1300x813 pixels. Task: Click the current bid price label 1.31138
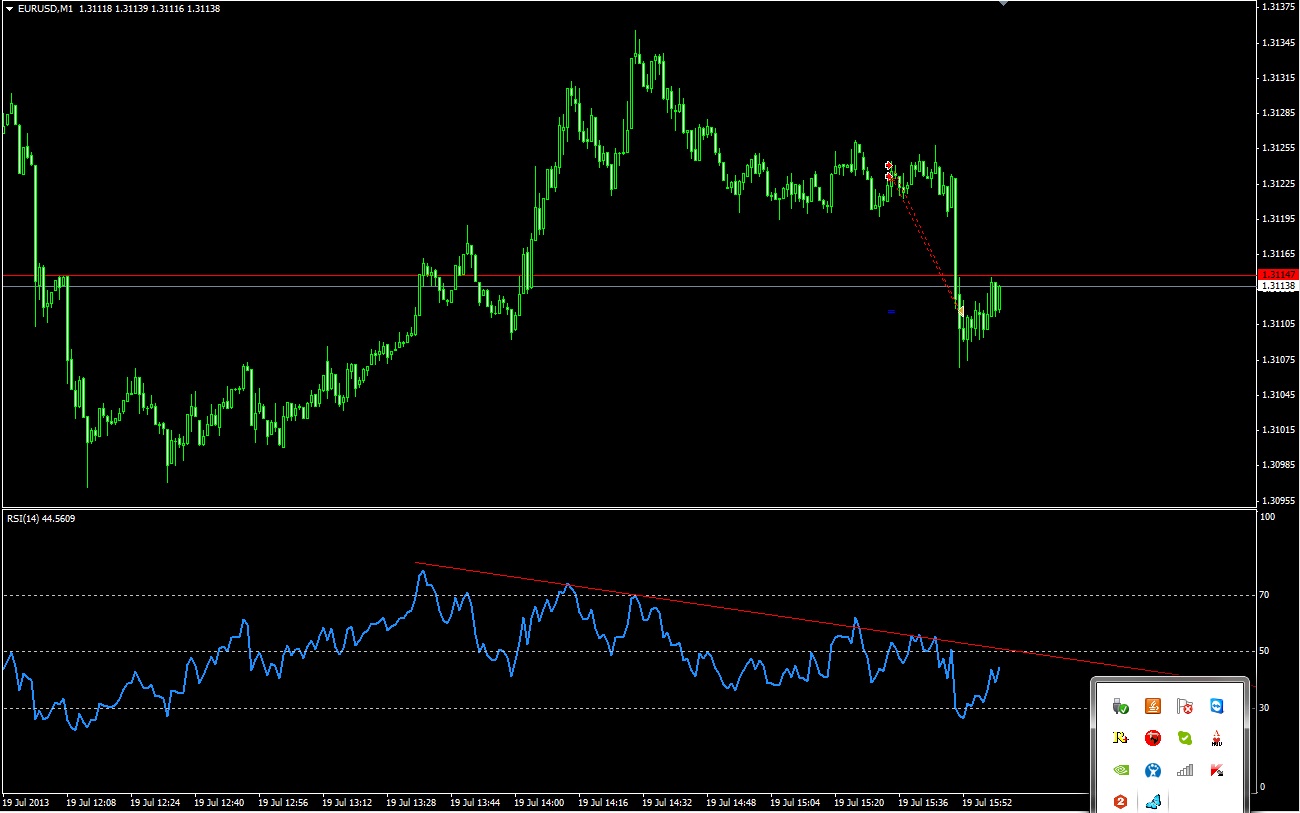coord(1278,286)
